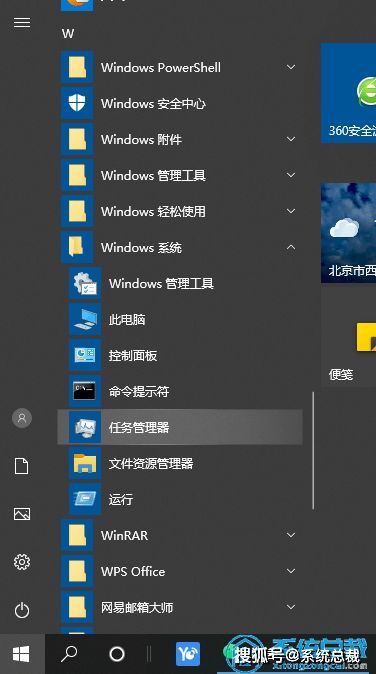Screen dimensions: 376x674
Task: Select the WinRAR label
Action: [125, 536]
